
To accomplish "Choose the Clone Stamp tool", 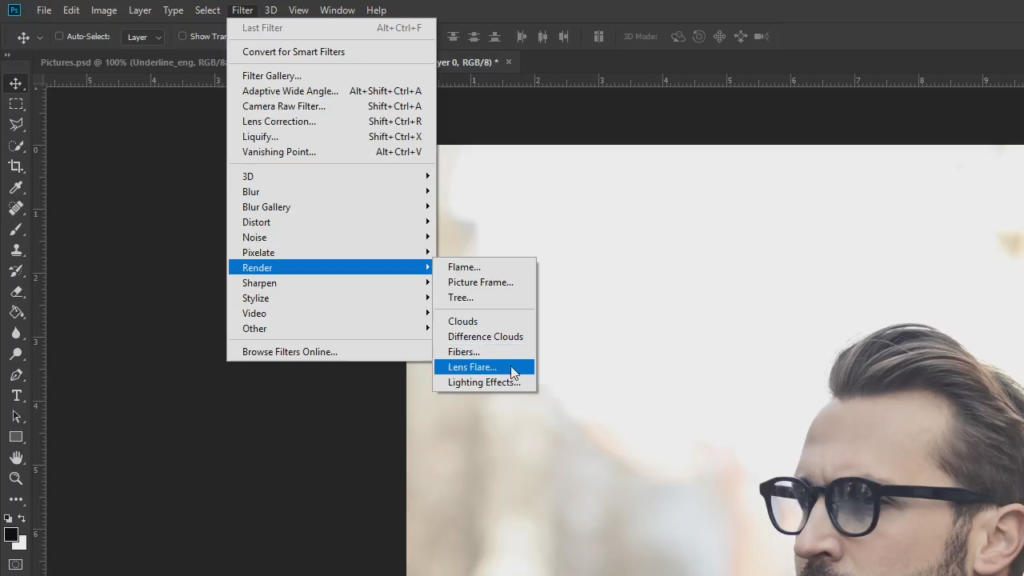I will pyautogui.click(x=16, y=250).
